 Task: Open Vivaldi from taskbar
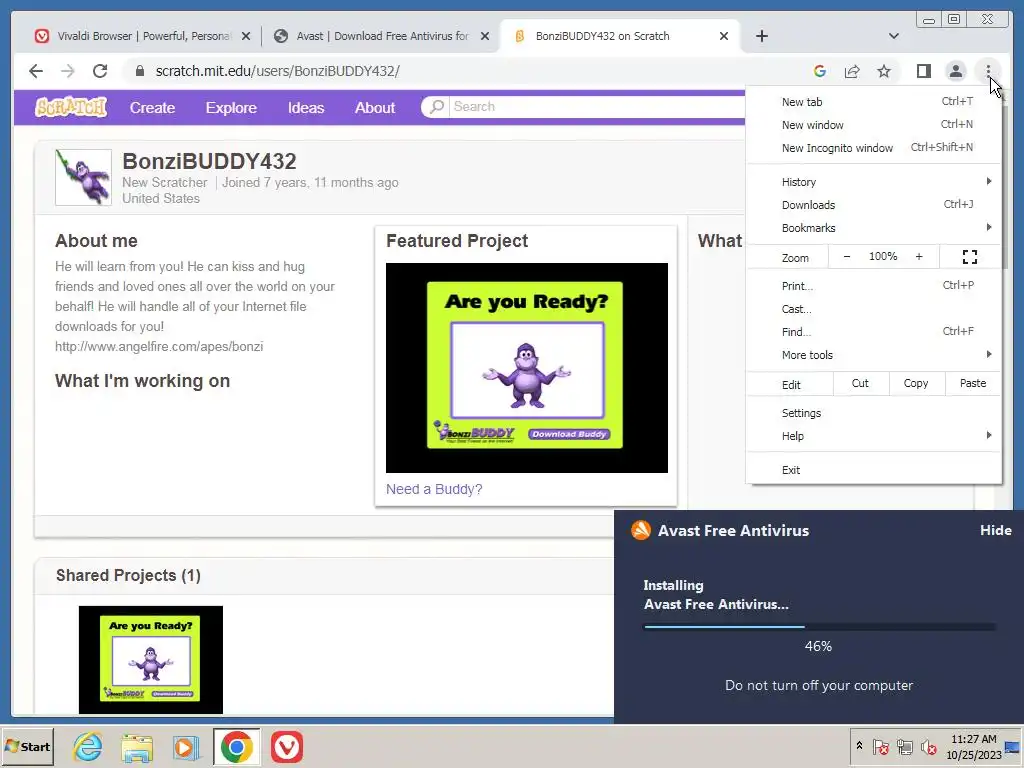(287, 747)
